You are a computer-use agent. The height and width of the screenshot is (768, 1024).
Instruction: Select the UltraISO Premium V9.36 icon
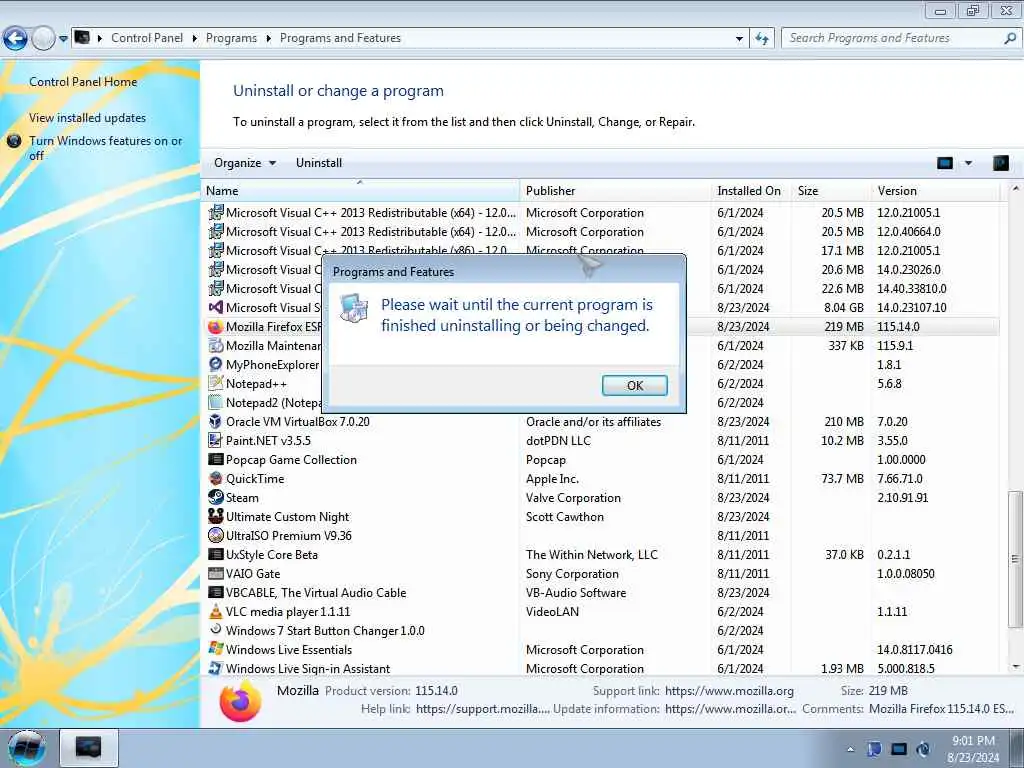coord(216,535)
